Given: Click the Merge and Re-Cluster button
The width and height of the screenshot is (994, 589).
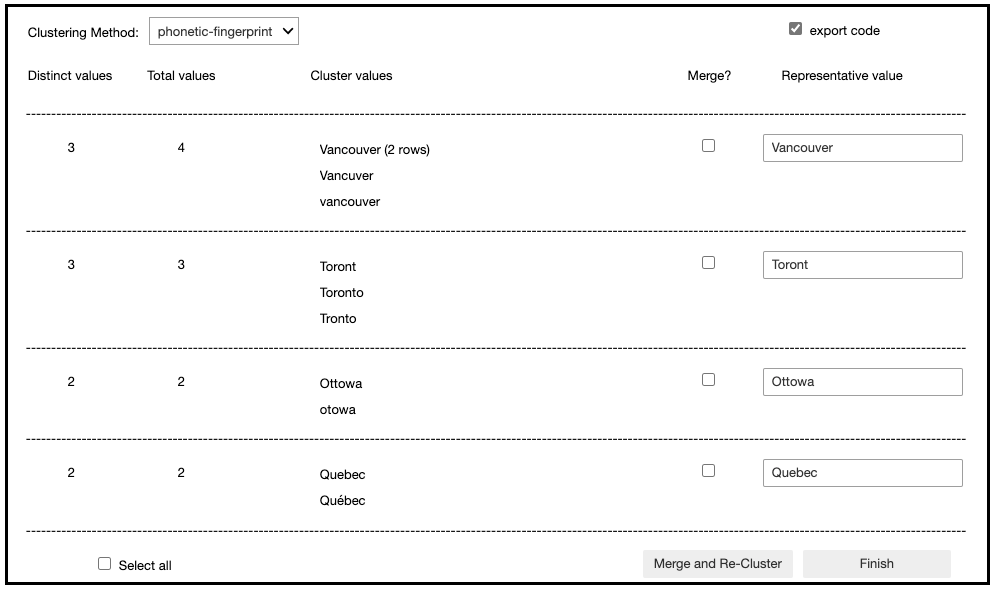Looking at the screenshot, I should [718, 564].
